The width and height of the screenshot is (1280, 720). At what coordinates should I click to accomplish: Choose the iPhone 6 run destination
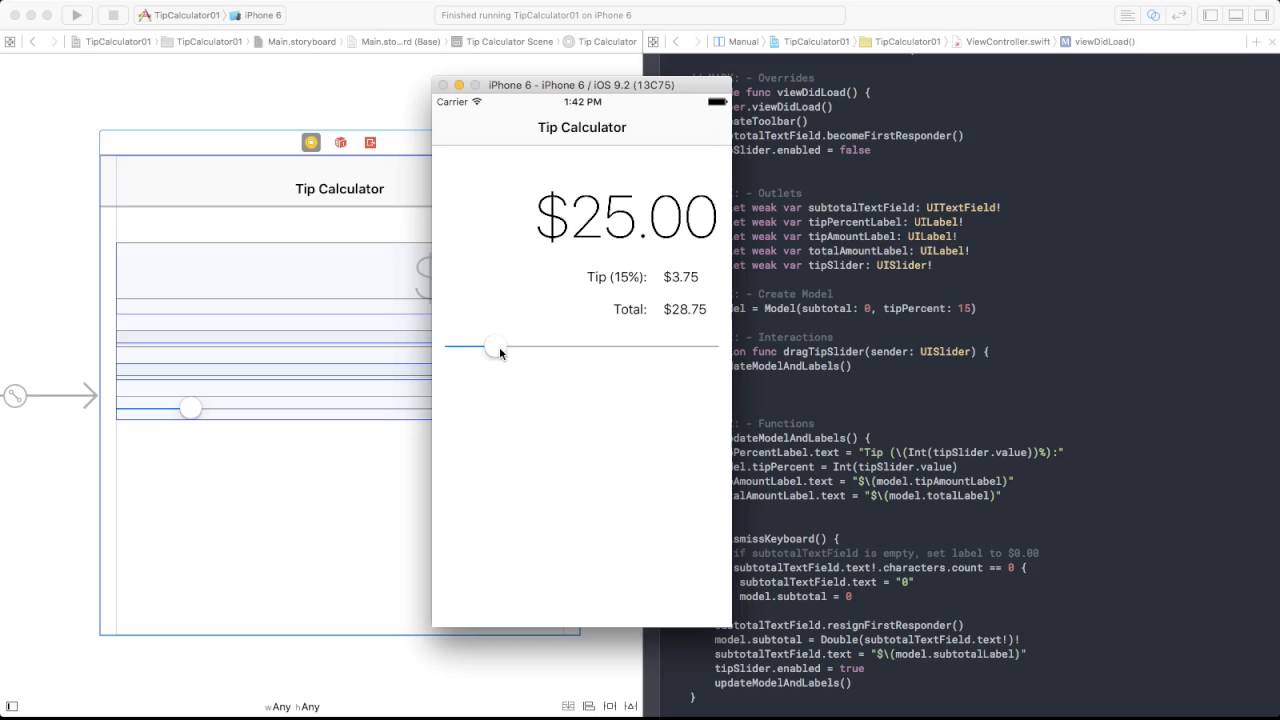pos(256,15)
